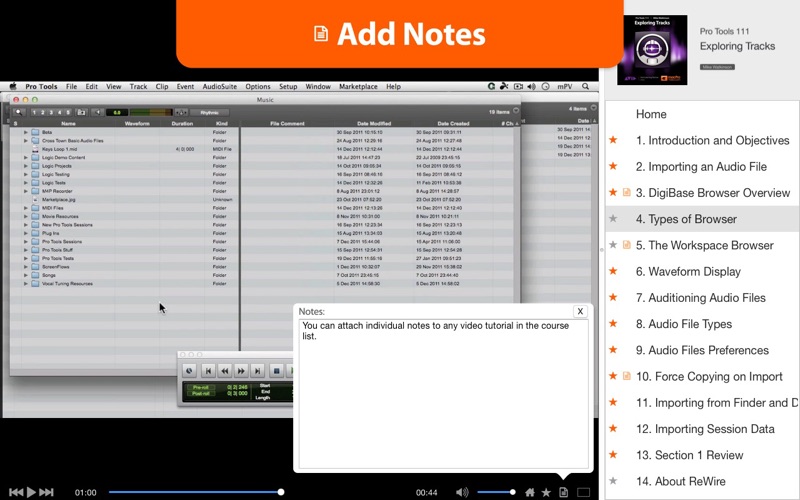Click the favorite star in player bar

pyautogui.click(x=546, y=492)
